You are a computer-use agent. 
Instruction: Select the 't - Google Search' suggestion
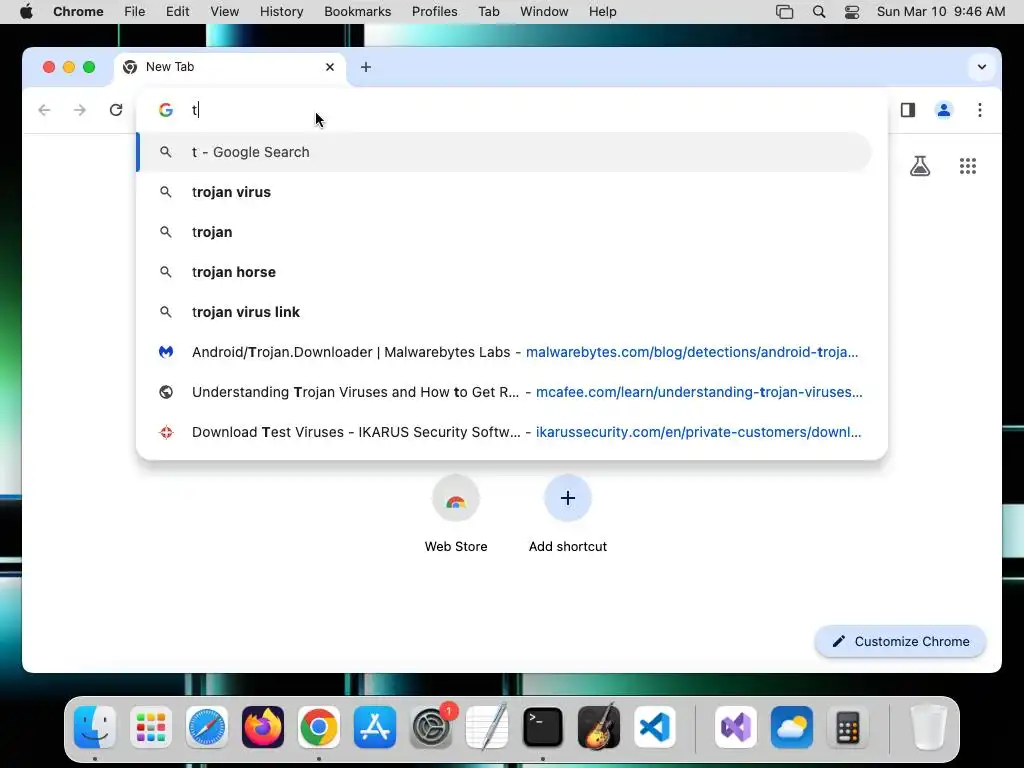504,152
